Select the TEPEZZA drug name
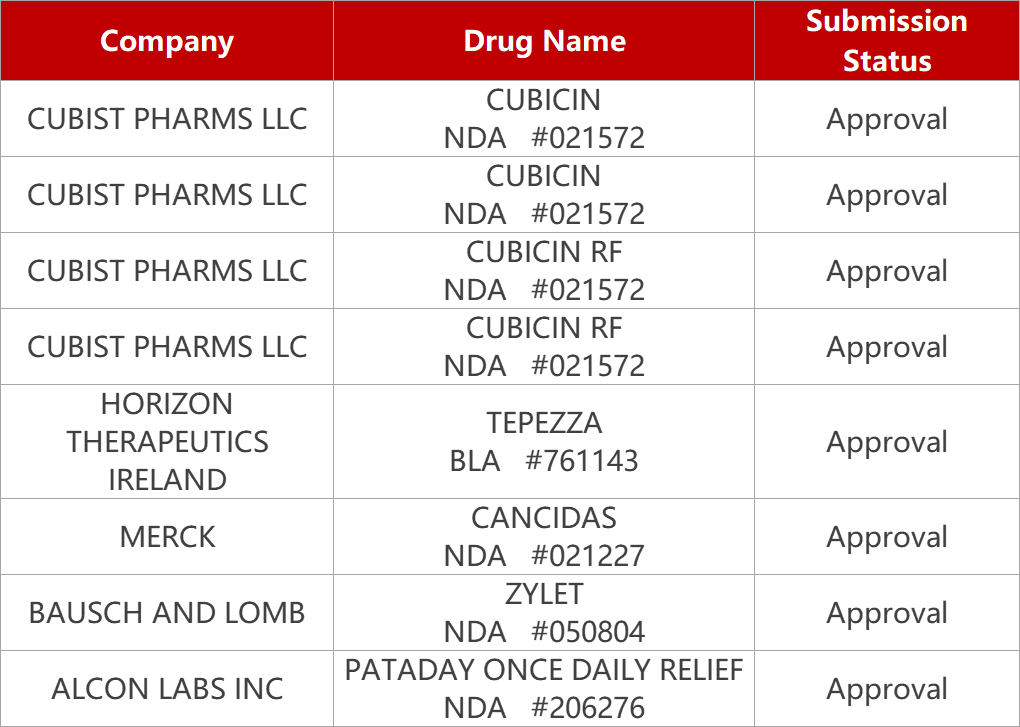 [x=544, y=423]
